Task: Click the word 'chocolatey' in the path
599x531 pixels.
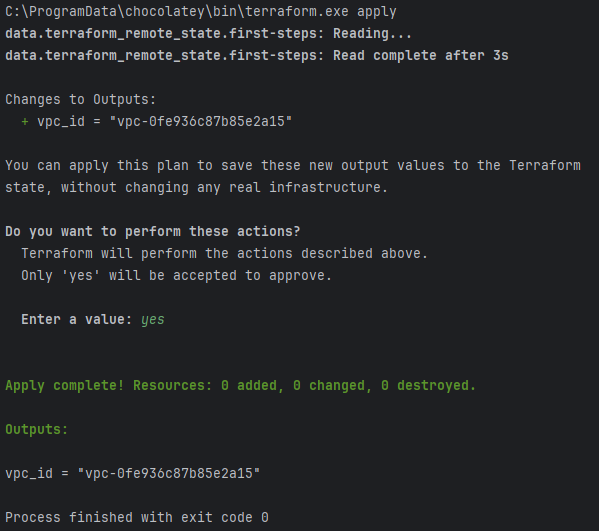Action: click(x=165, y=12)
